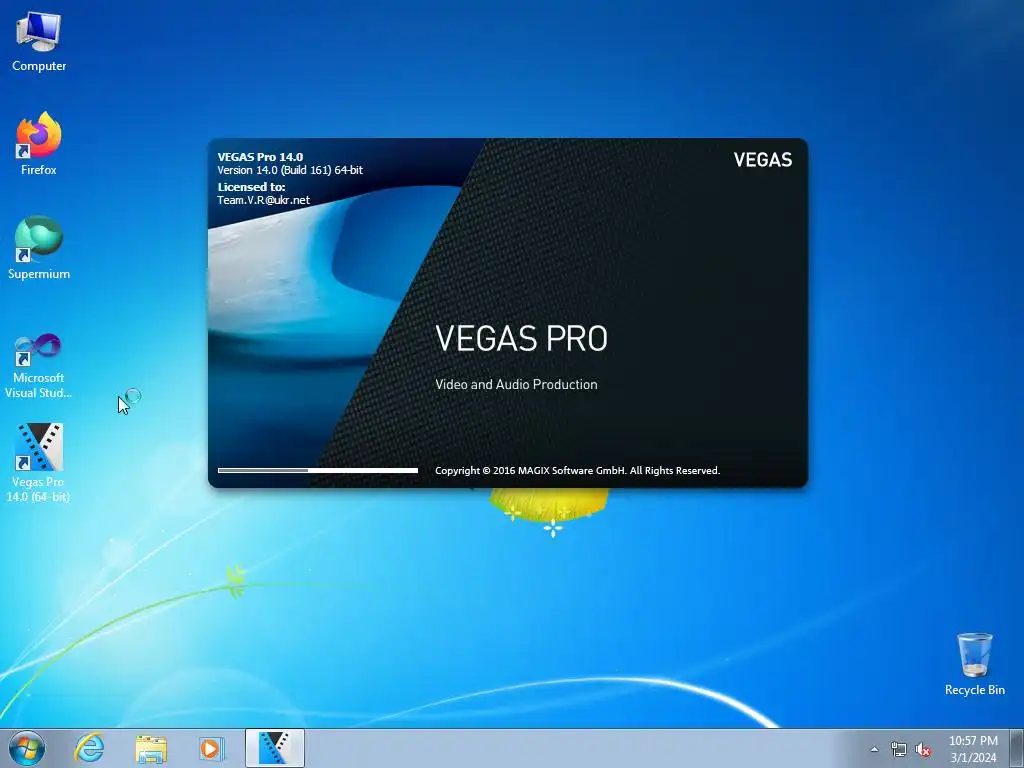Click the Team.V.R@ukr.net license text
Screen dimensions: 1024x768
click(x=264, y=200)
